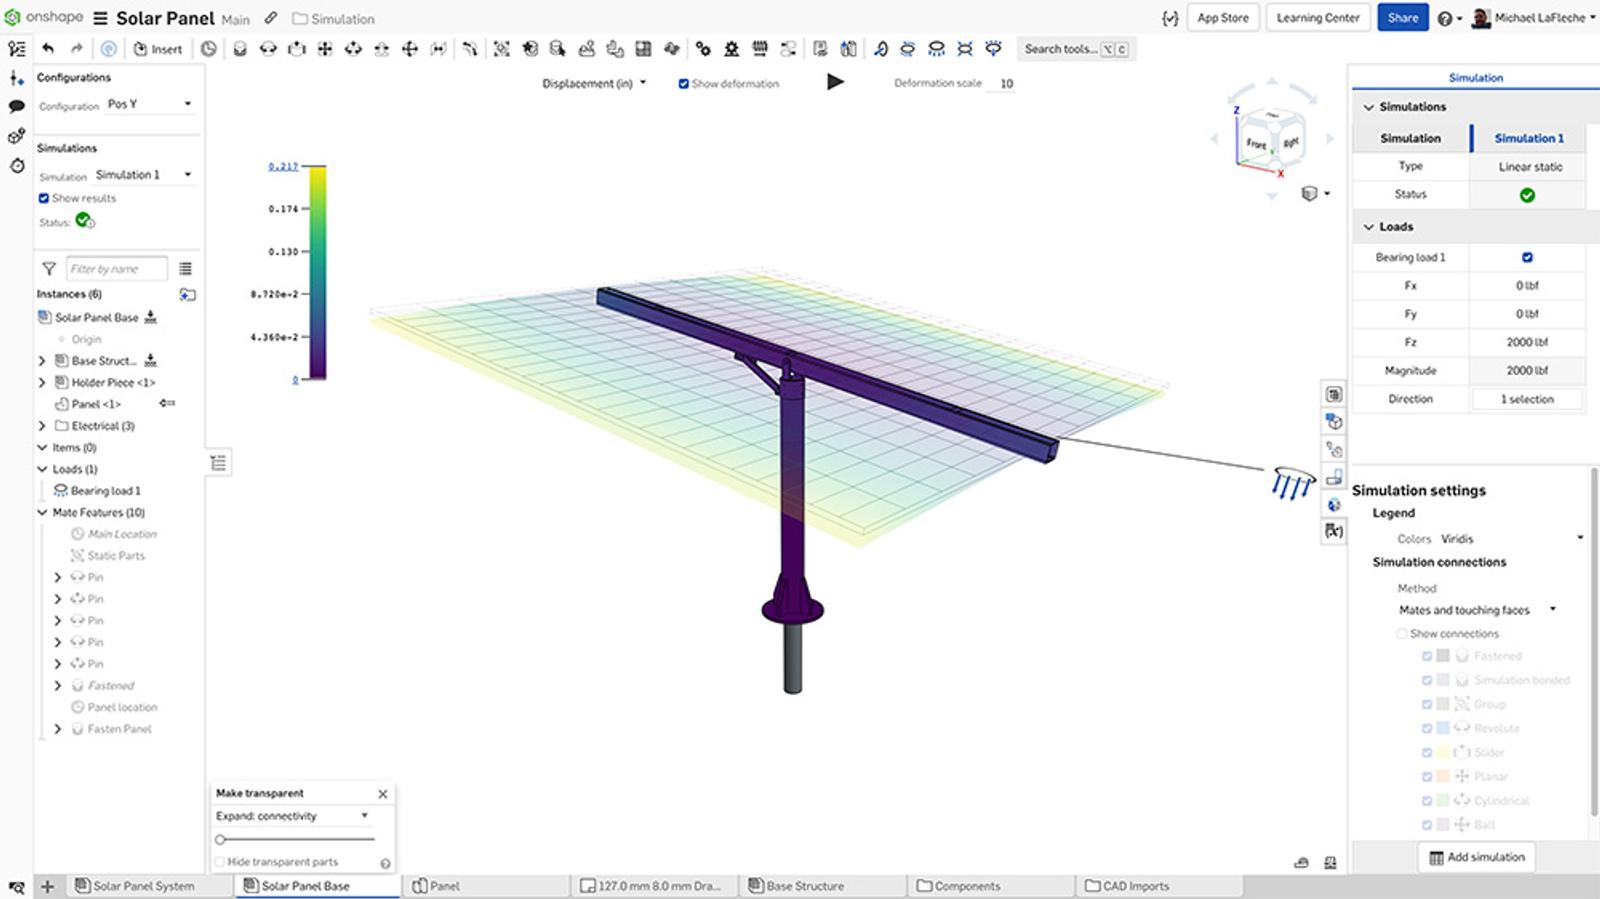Click the comments speech bubble icon
Screen dimensions: 1600x899
tap(16, 106)
